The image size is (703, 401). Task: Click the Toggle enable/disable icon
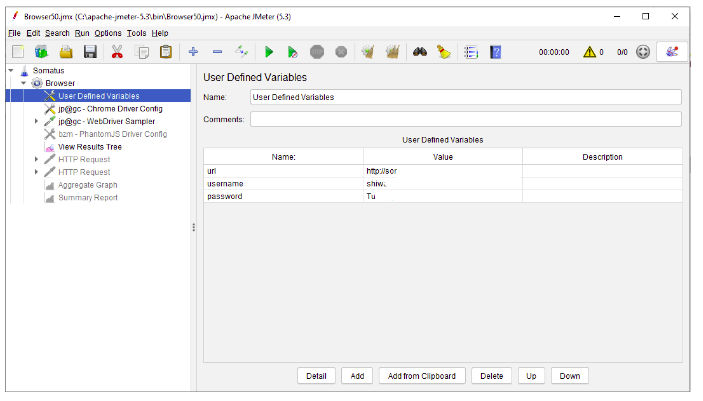point(242,52)
